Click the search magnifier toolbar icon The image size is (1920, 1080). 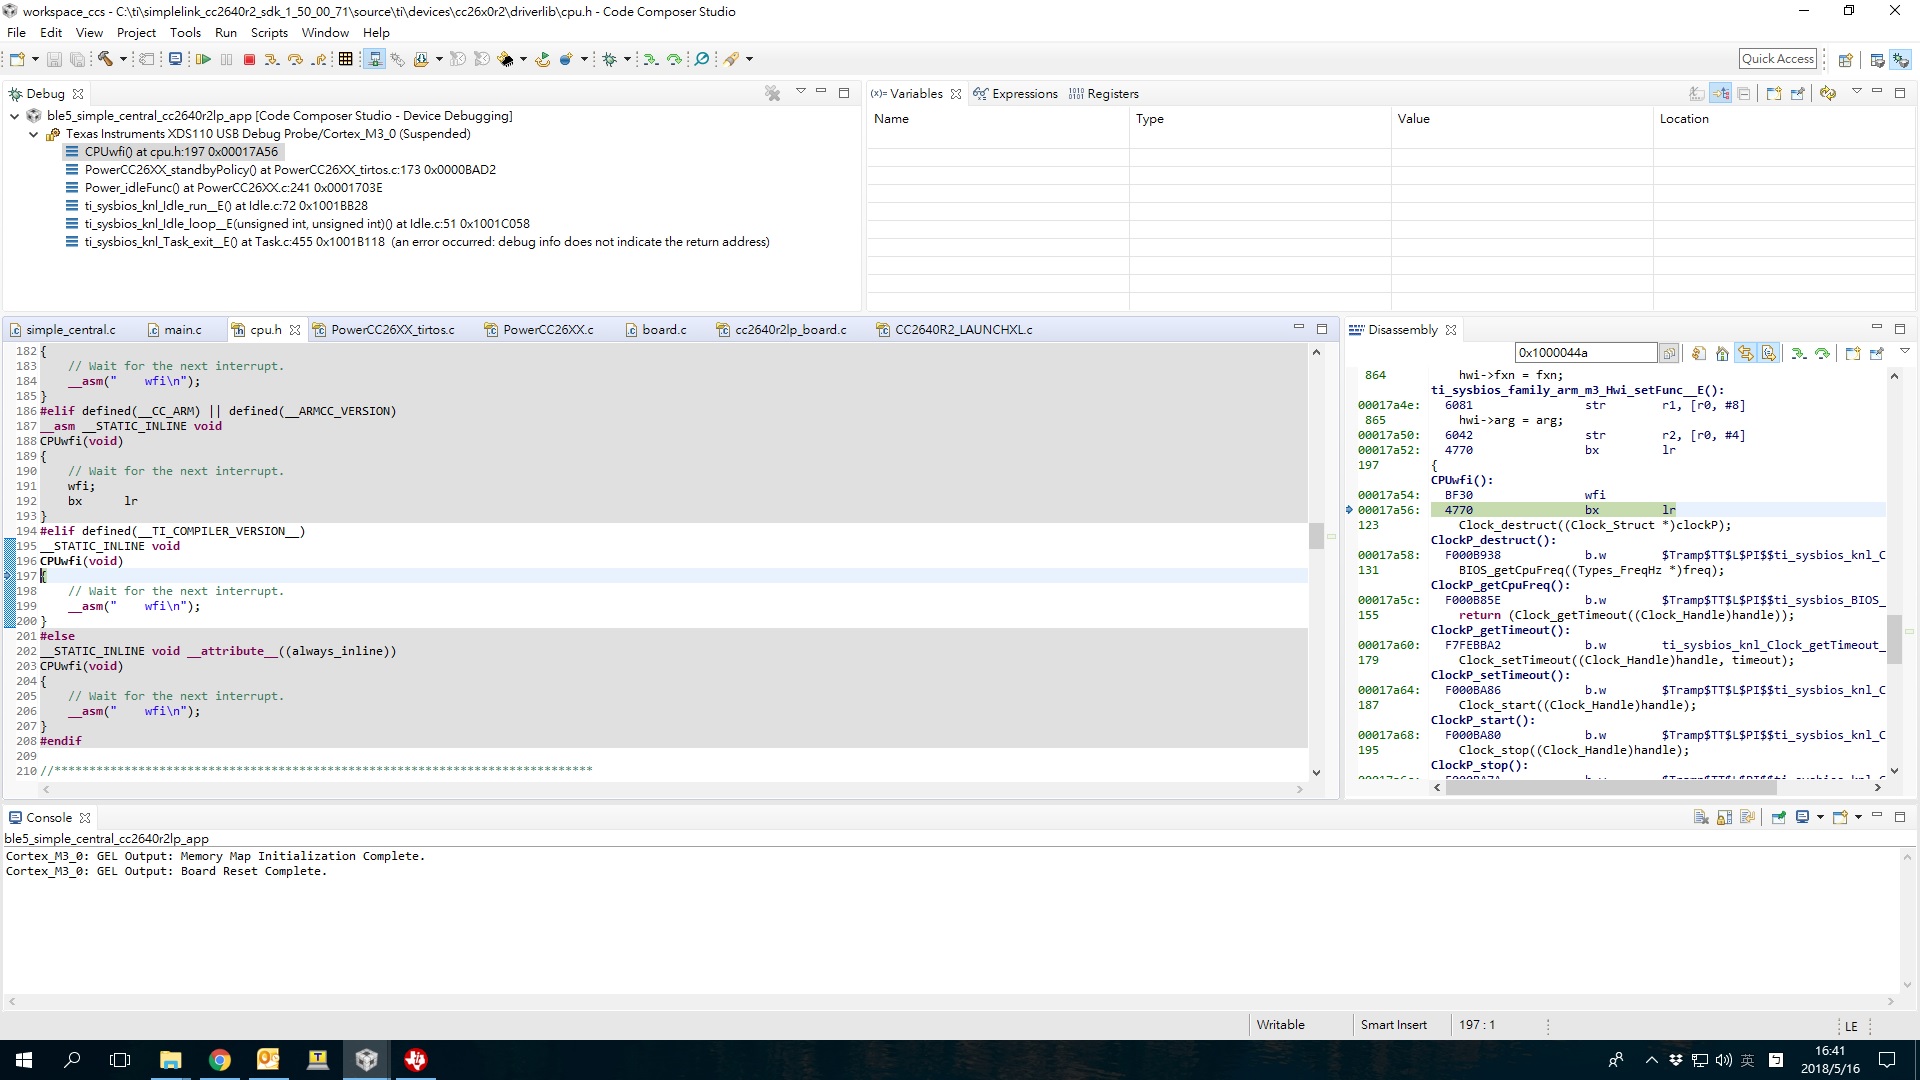tap(702, 59)
